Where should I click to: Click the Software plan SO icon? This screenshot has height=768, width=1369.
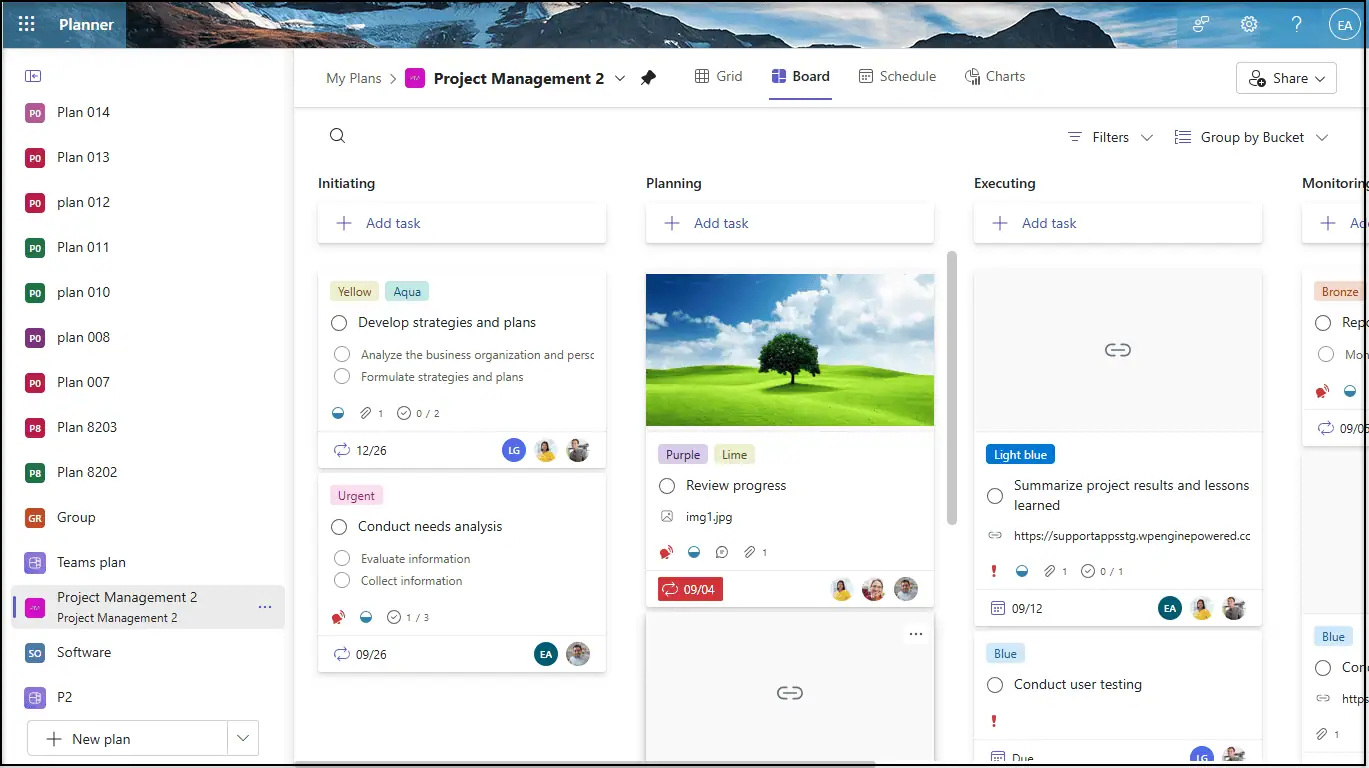coord(35,653)
